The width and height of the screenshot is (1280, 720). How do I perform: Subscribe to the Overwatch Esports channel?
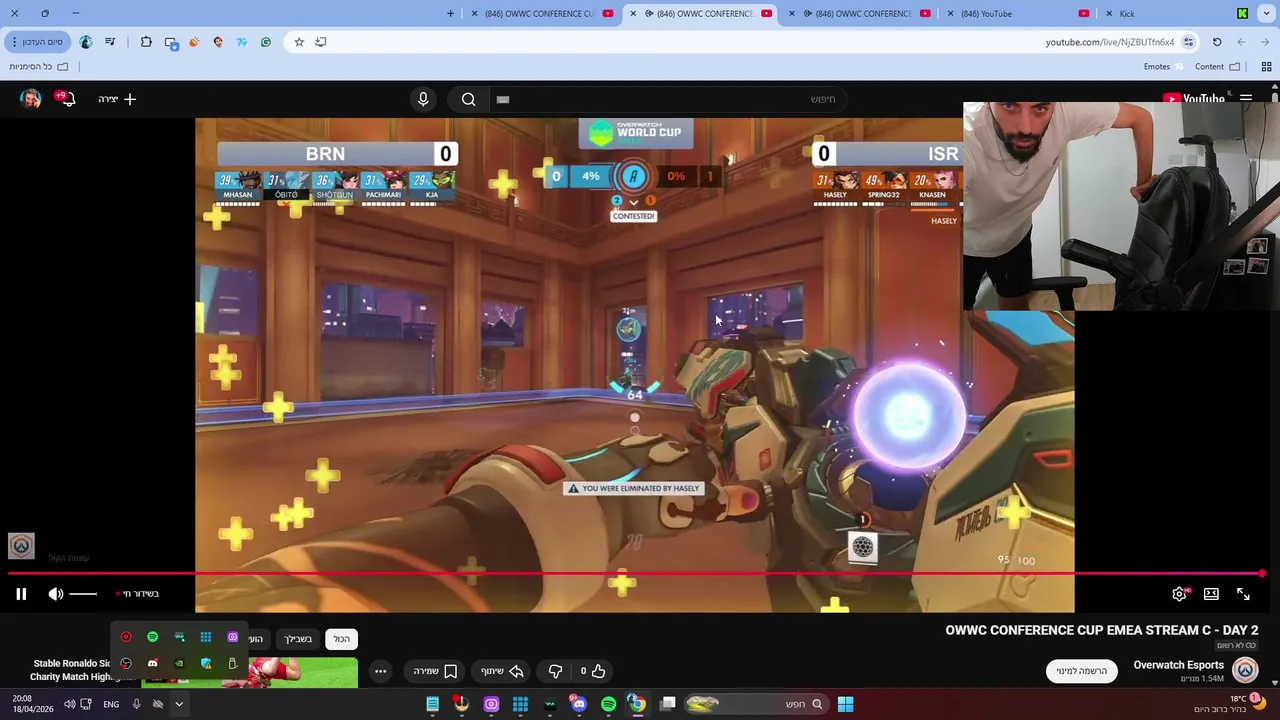1082,671
